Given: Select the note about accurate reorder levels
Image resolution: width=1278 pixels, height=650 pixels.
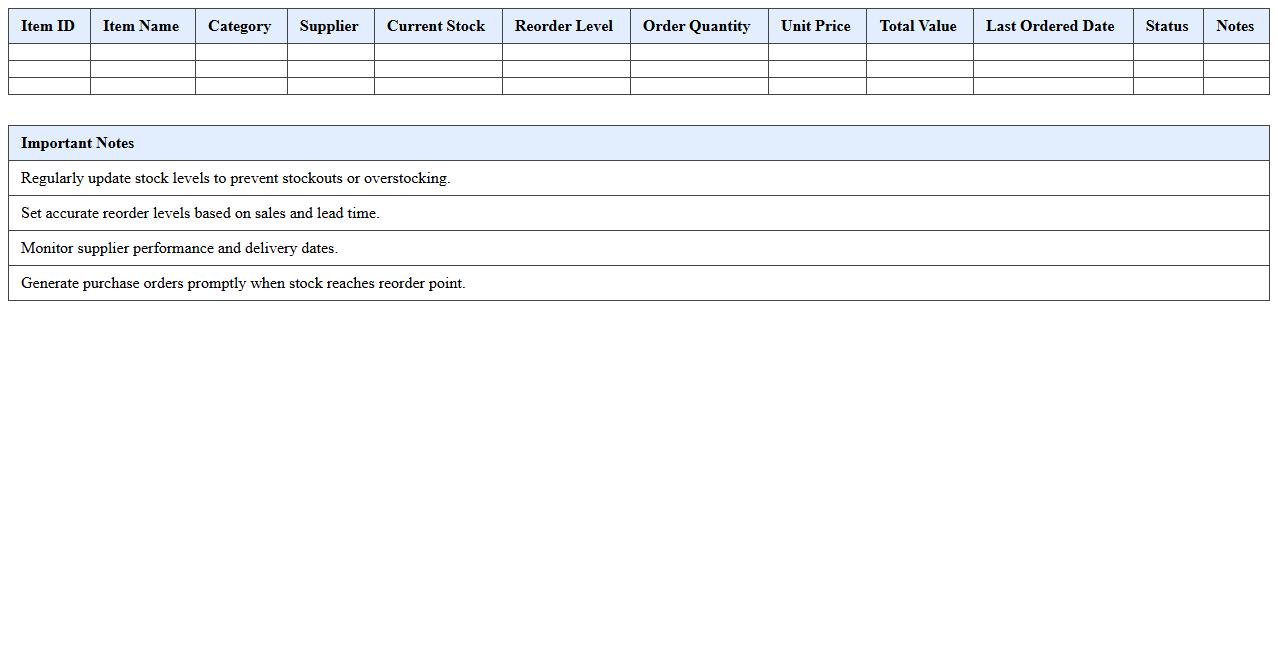Looking at the screenshot, I should [197, 213].
